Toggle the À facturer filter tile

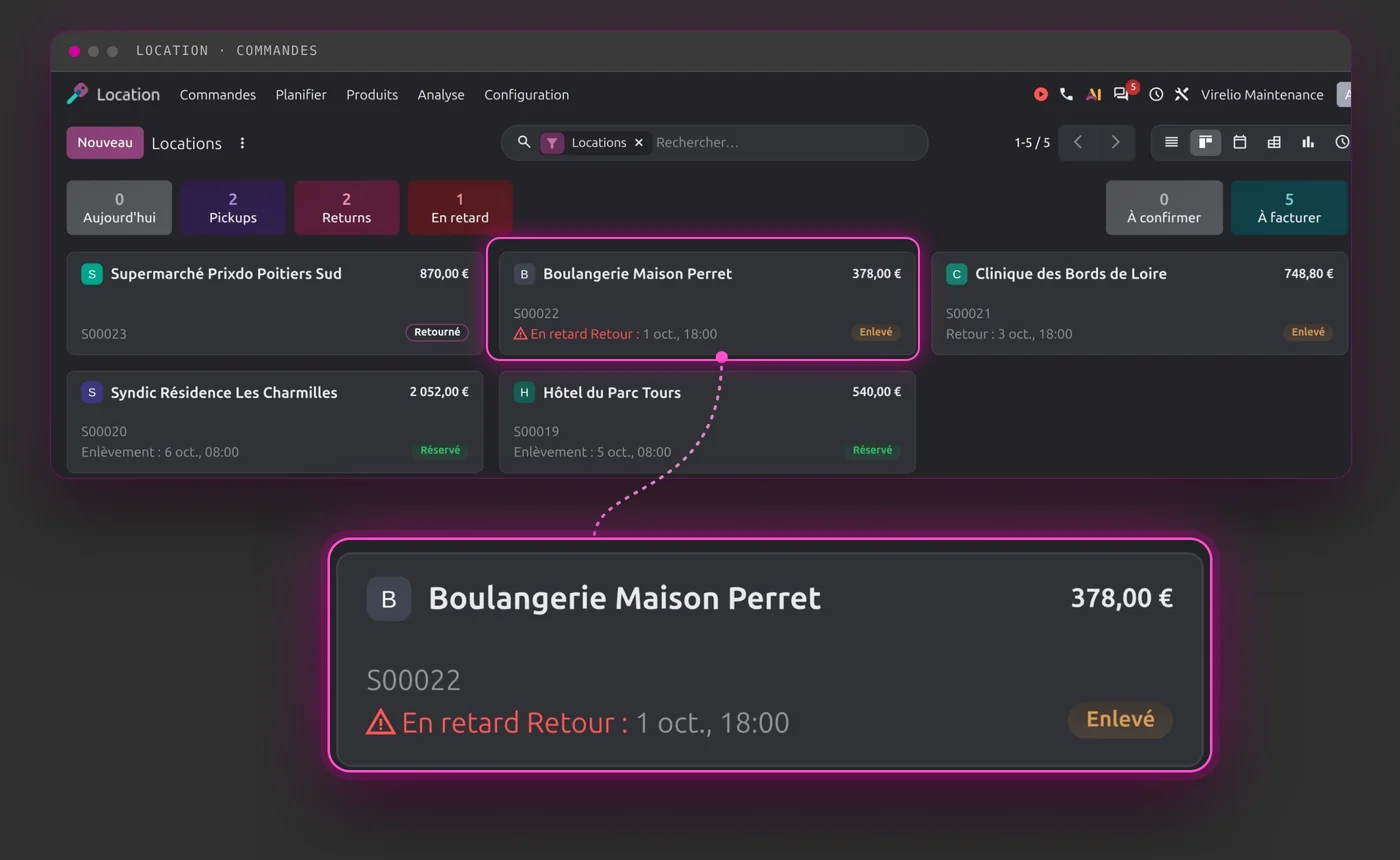pos(1289,208)
